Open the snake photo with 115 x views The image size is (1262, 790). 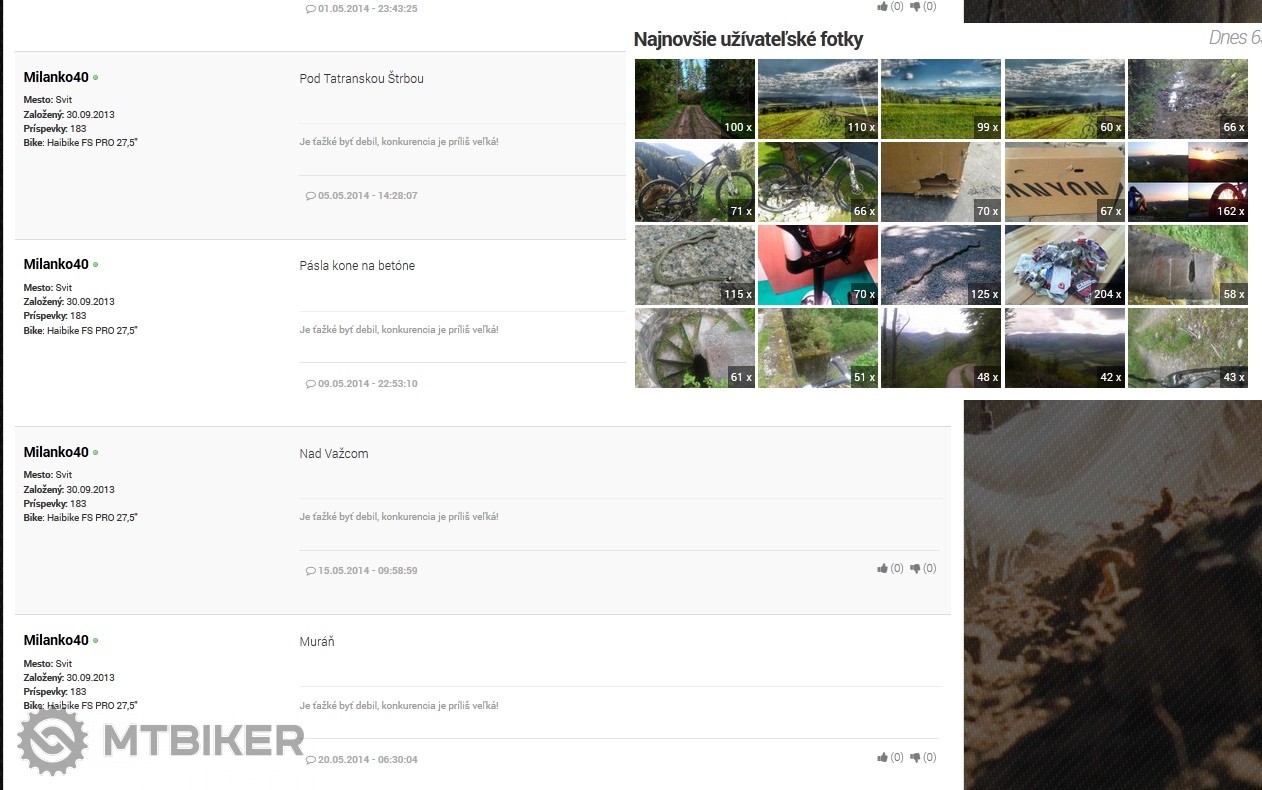[x=695, y=265]
